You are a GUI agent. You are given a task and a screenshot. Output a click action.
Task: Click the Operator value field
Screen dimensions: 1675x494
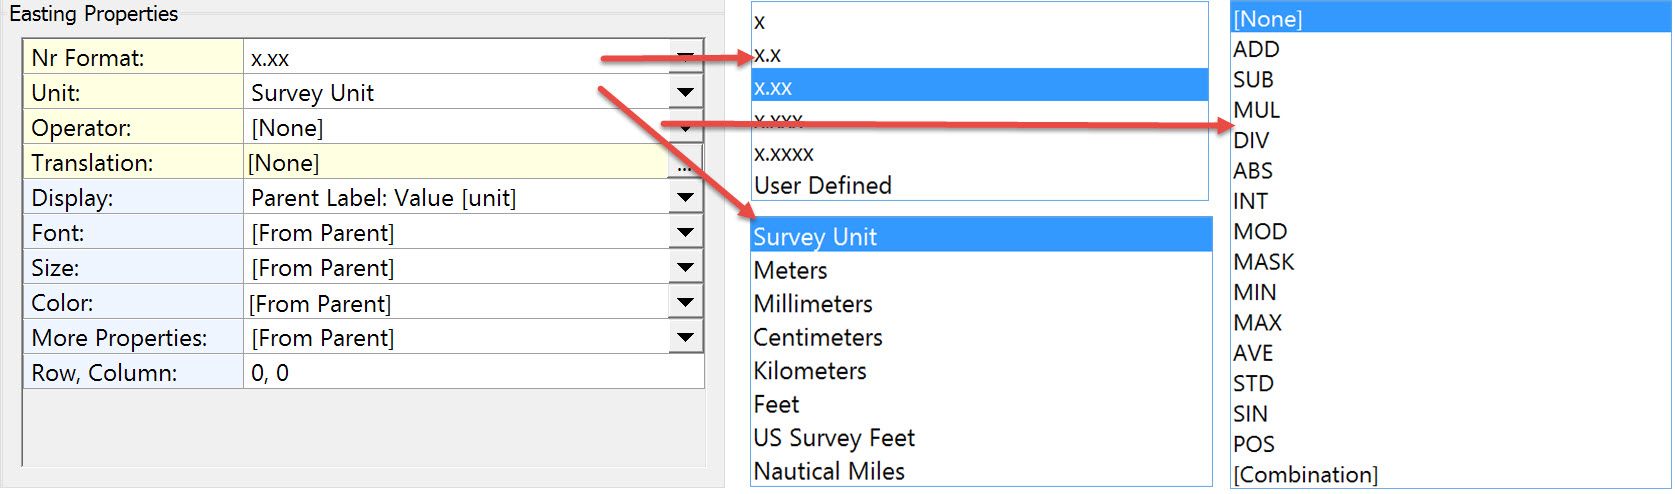click(x=450, y=128)
